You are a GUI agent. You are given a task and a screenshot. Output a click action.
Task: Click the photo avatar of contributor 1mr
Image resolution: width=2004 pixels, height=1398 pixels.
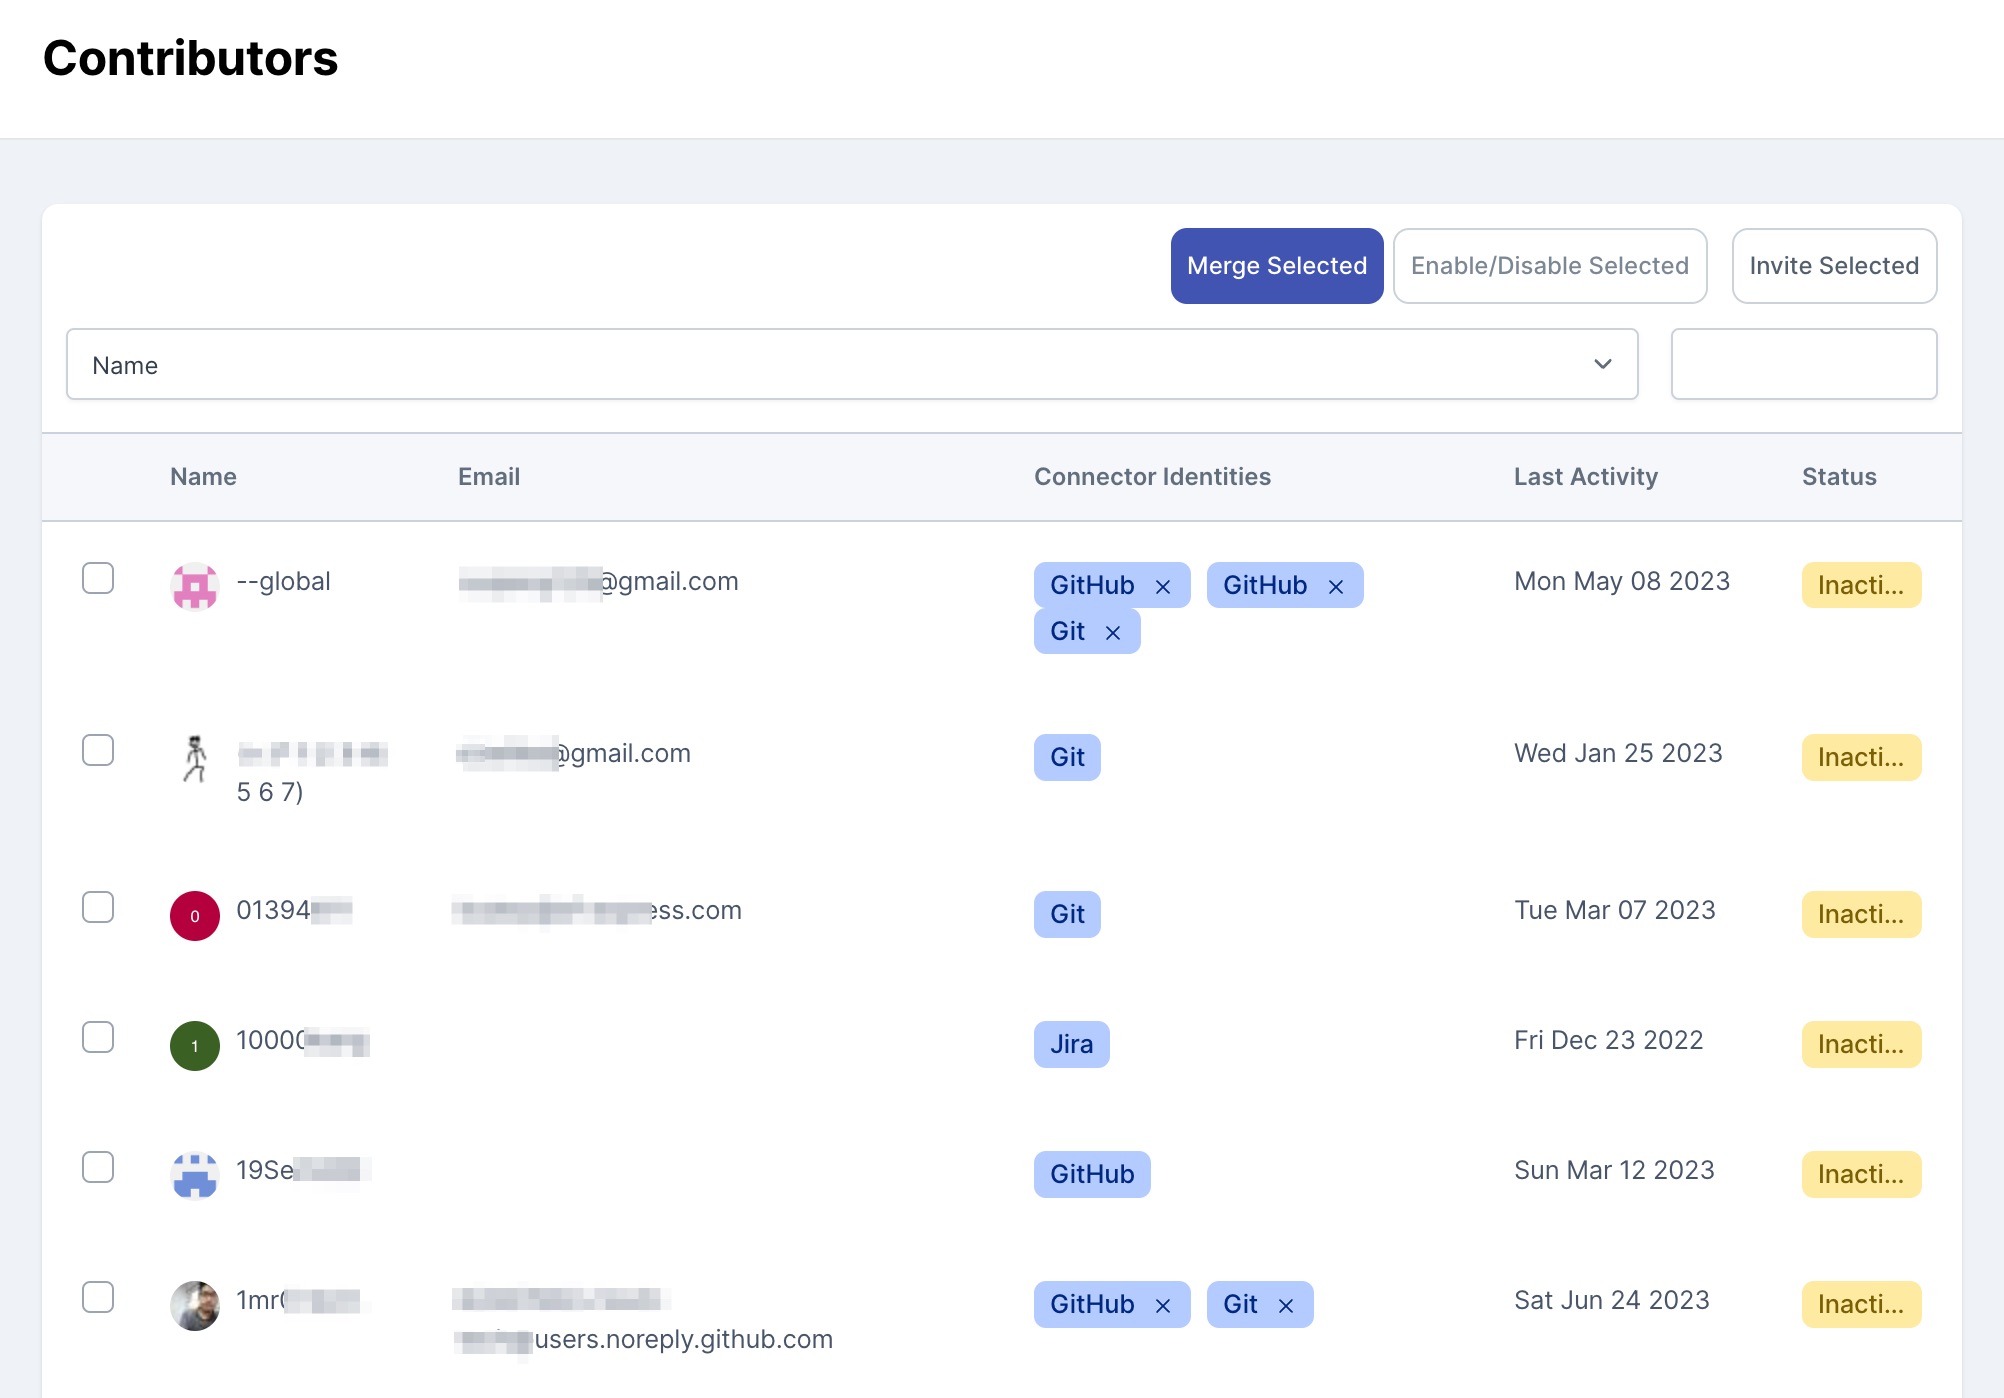[x=195, y=1306]
